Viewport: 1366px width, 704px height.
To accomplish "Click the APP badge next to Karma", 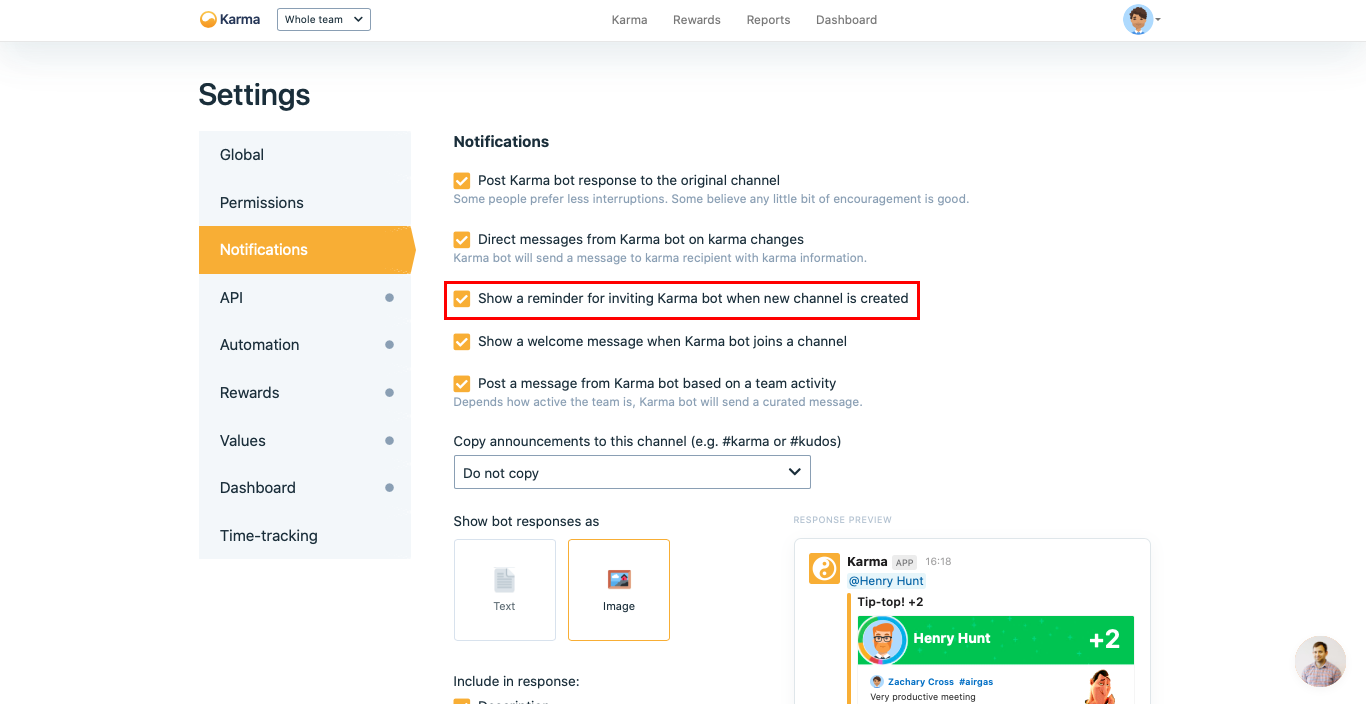I will click(x=904, y=563).
